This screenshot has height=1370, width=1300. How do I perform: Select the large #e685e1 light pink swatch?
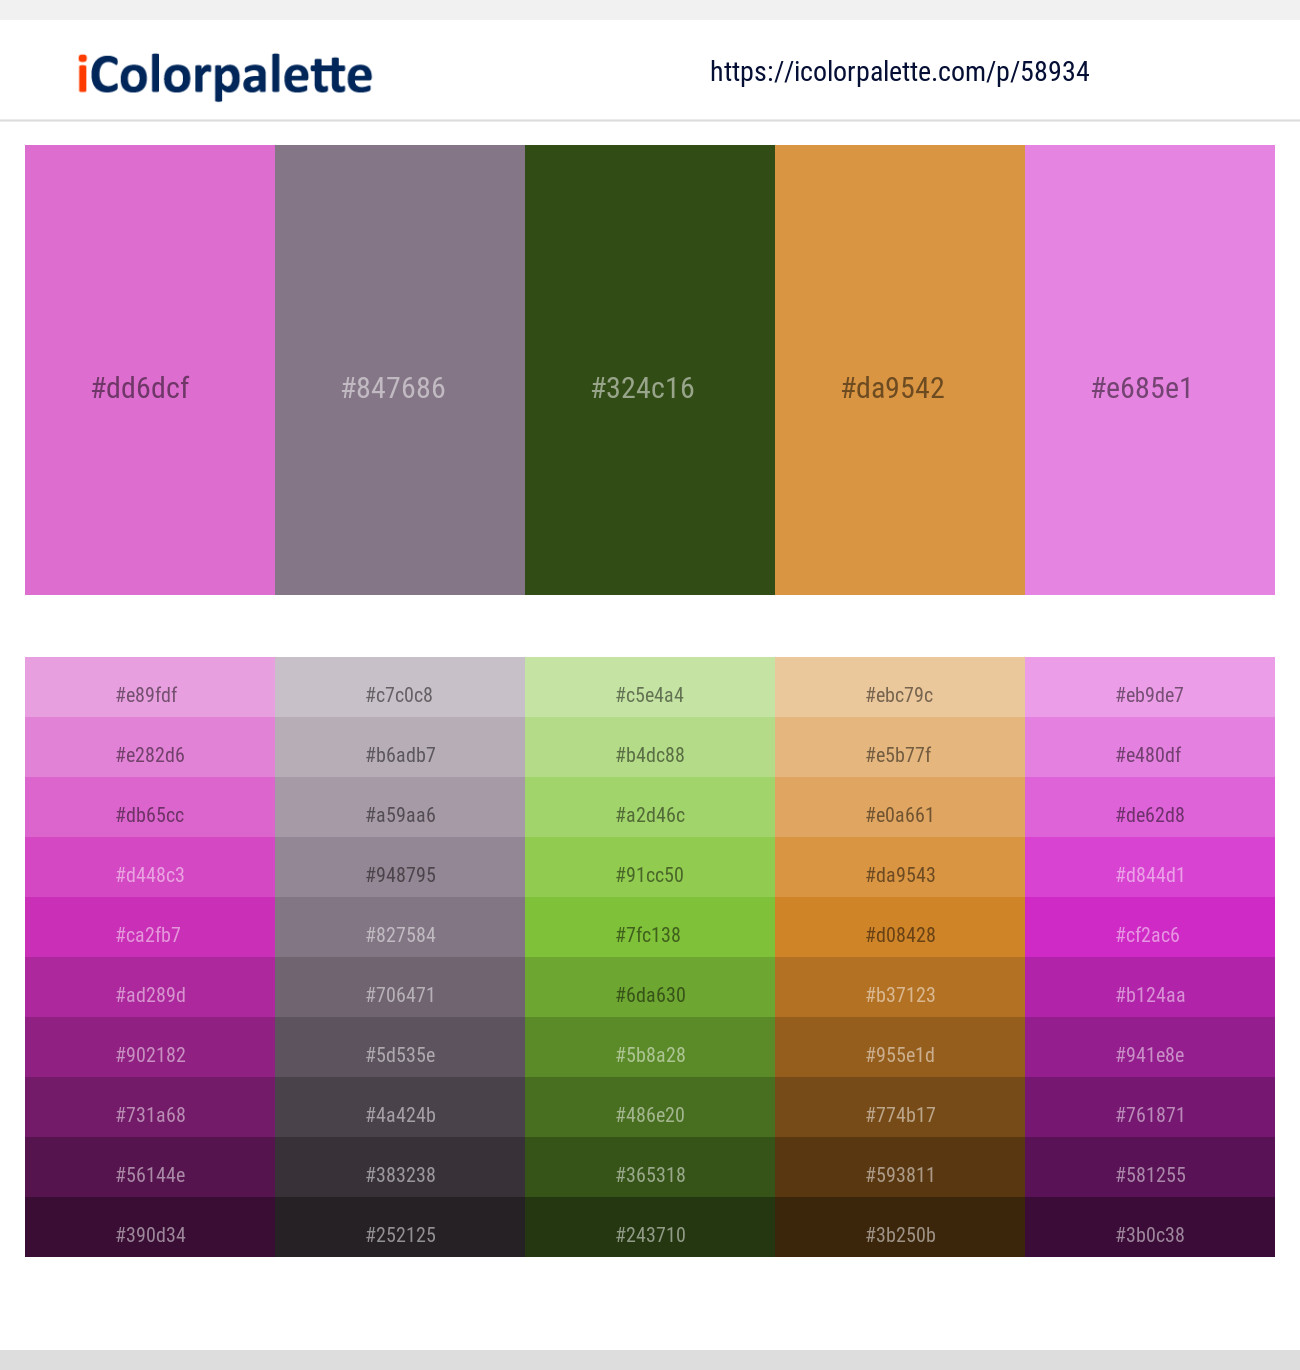tap(1150, 370)
